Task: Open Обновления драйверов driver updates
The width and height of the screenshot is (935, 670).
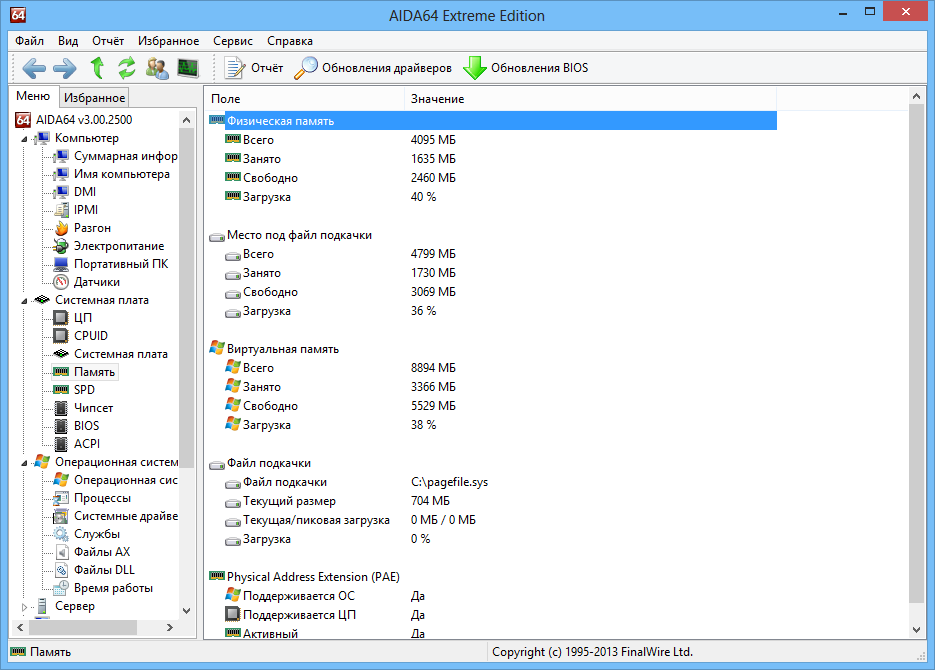Action: [373, 68]
